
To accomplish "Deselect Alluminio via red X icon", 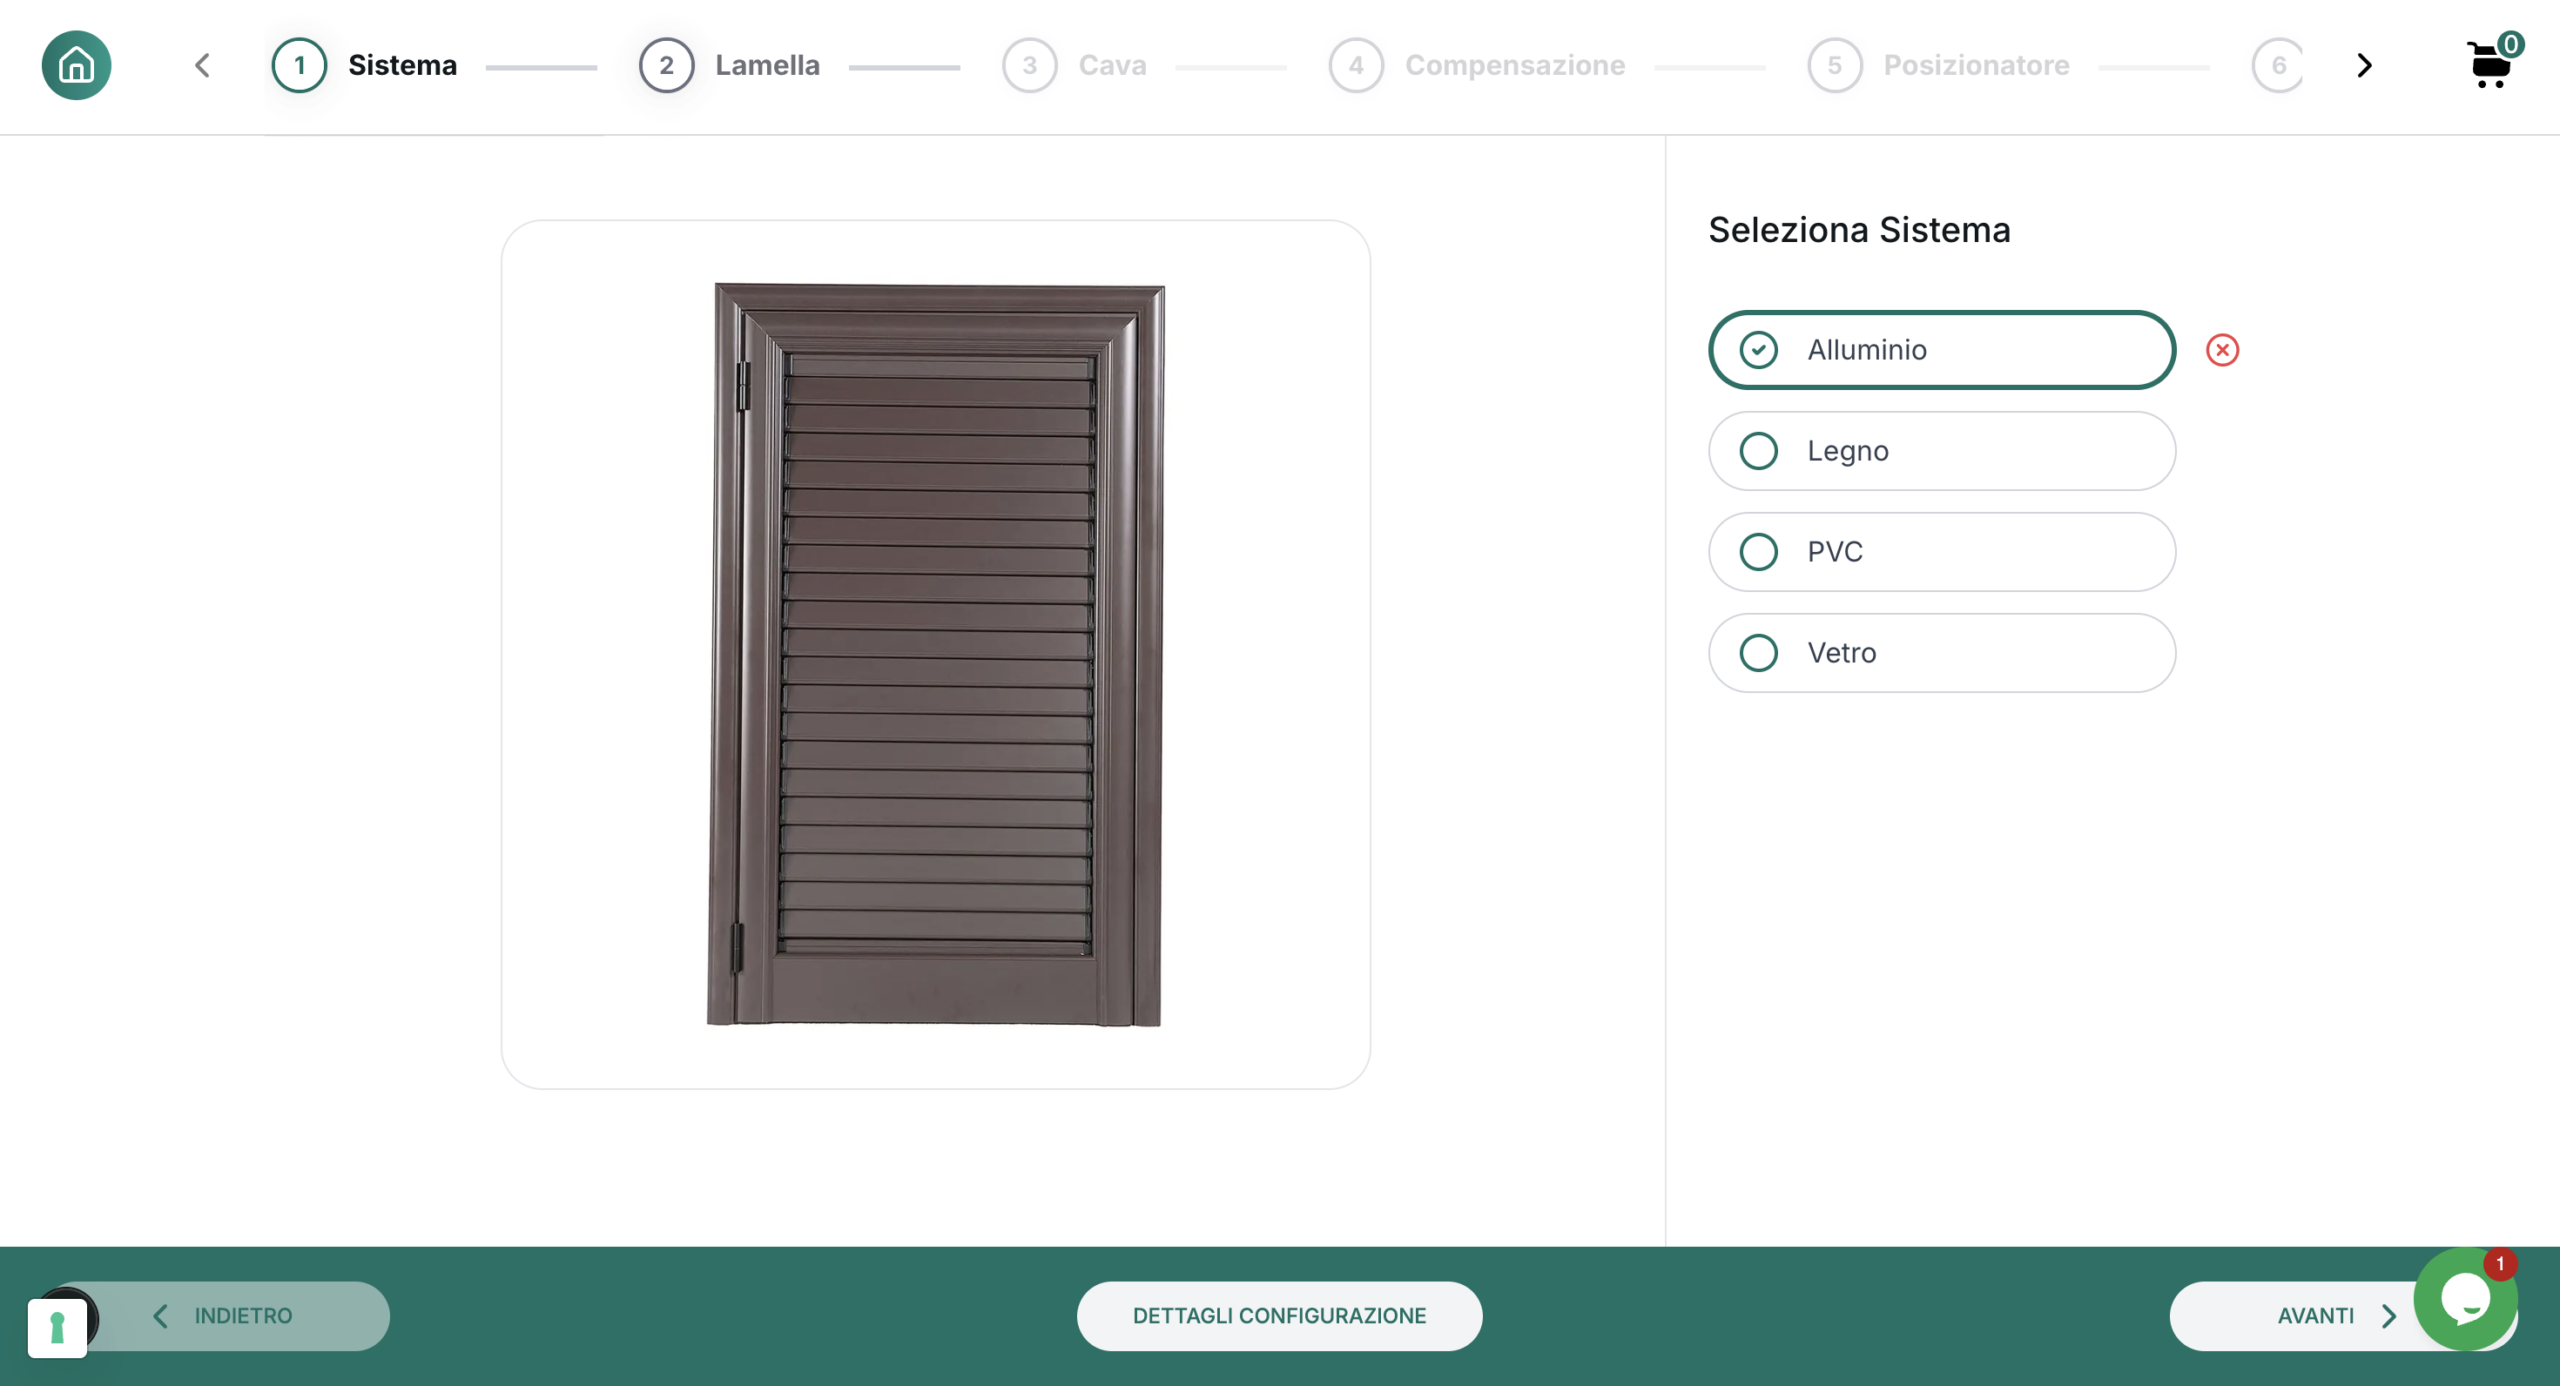I will click(2223, 349).
